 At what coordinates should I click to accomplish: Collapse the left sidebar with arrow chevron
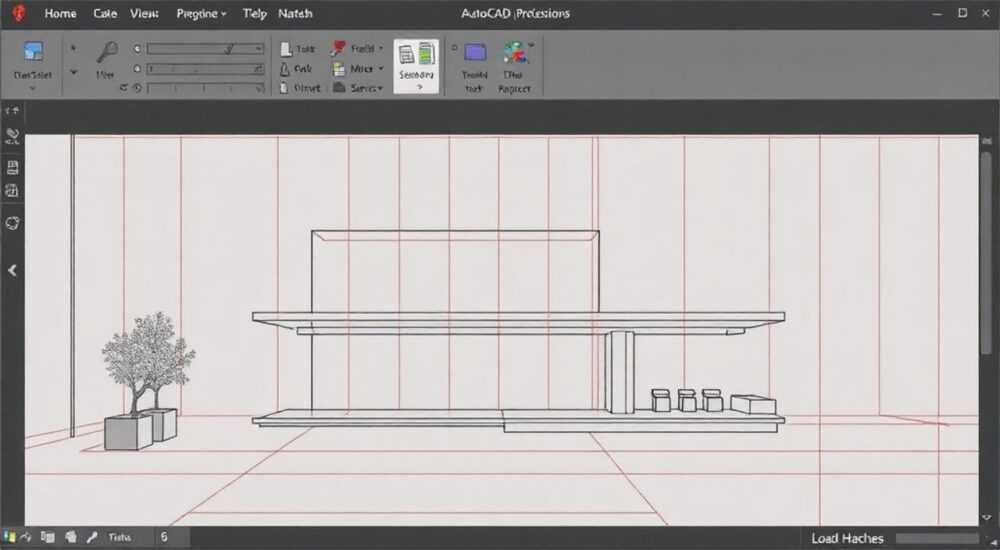point(12,271)
